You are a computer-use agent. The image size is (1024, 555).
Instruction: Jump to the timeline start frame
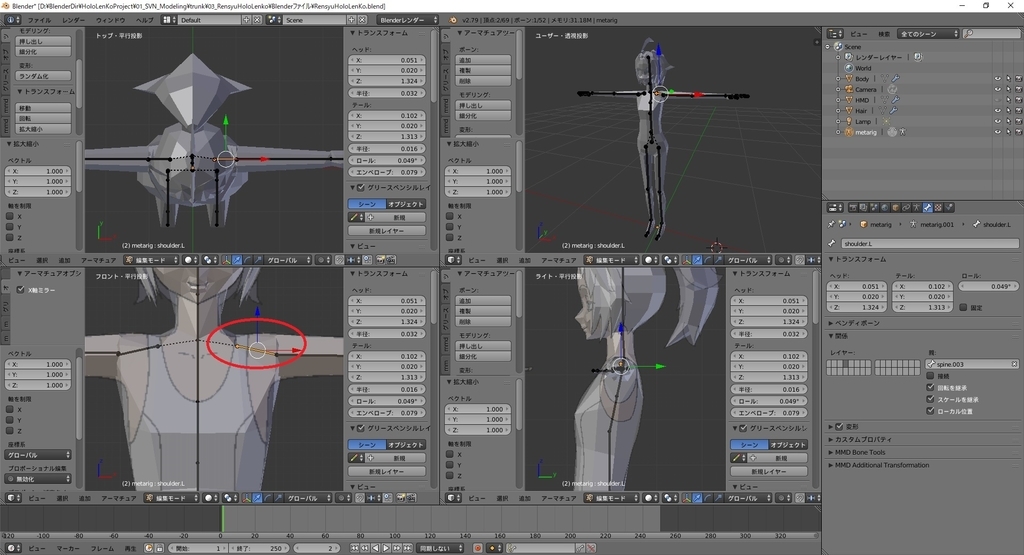(x=355, y=548)
